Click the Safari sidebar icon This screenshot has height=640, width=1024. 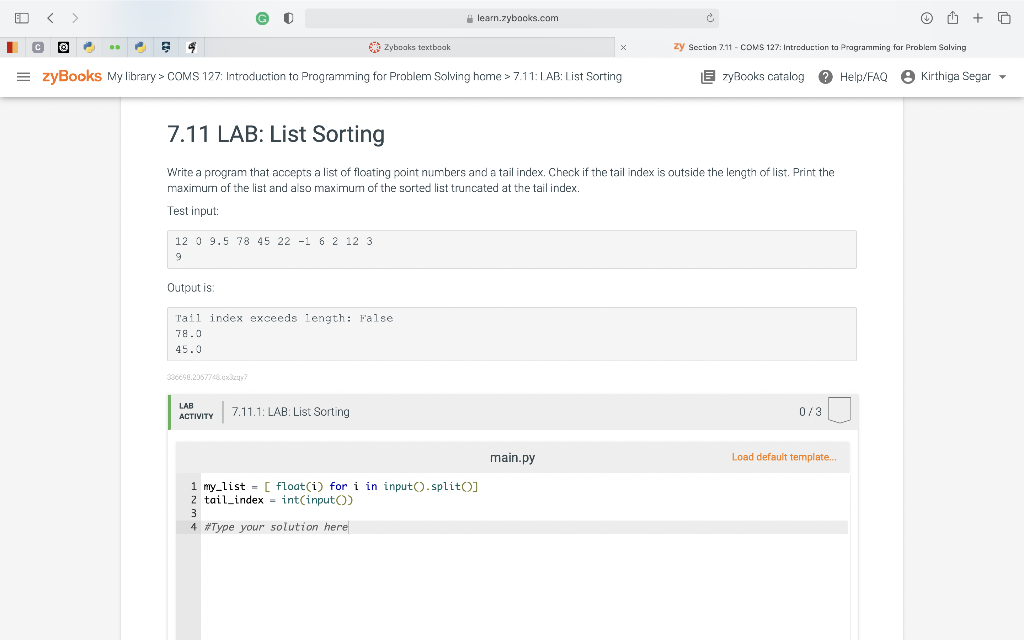(x=21, y=17)
